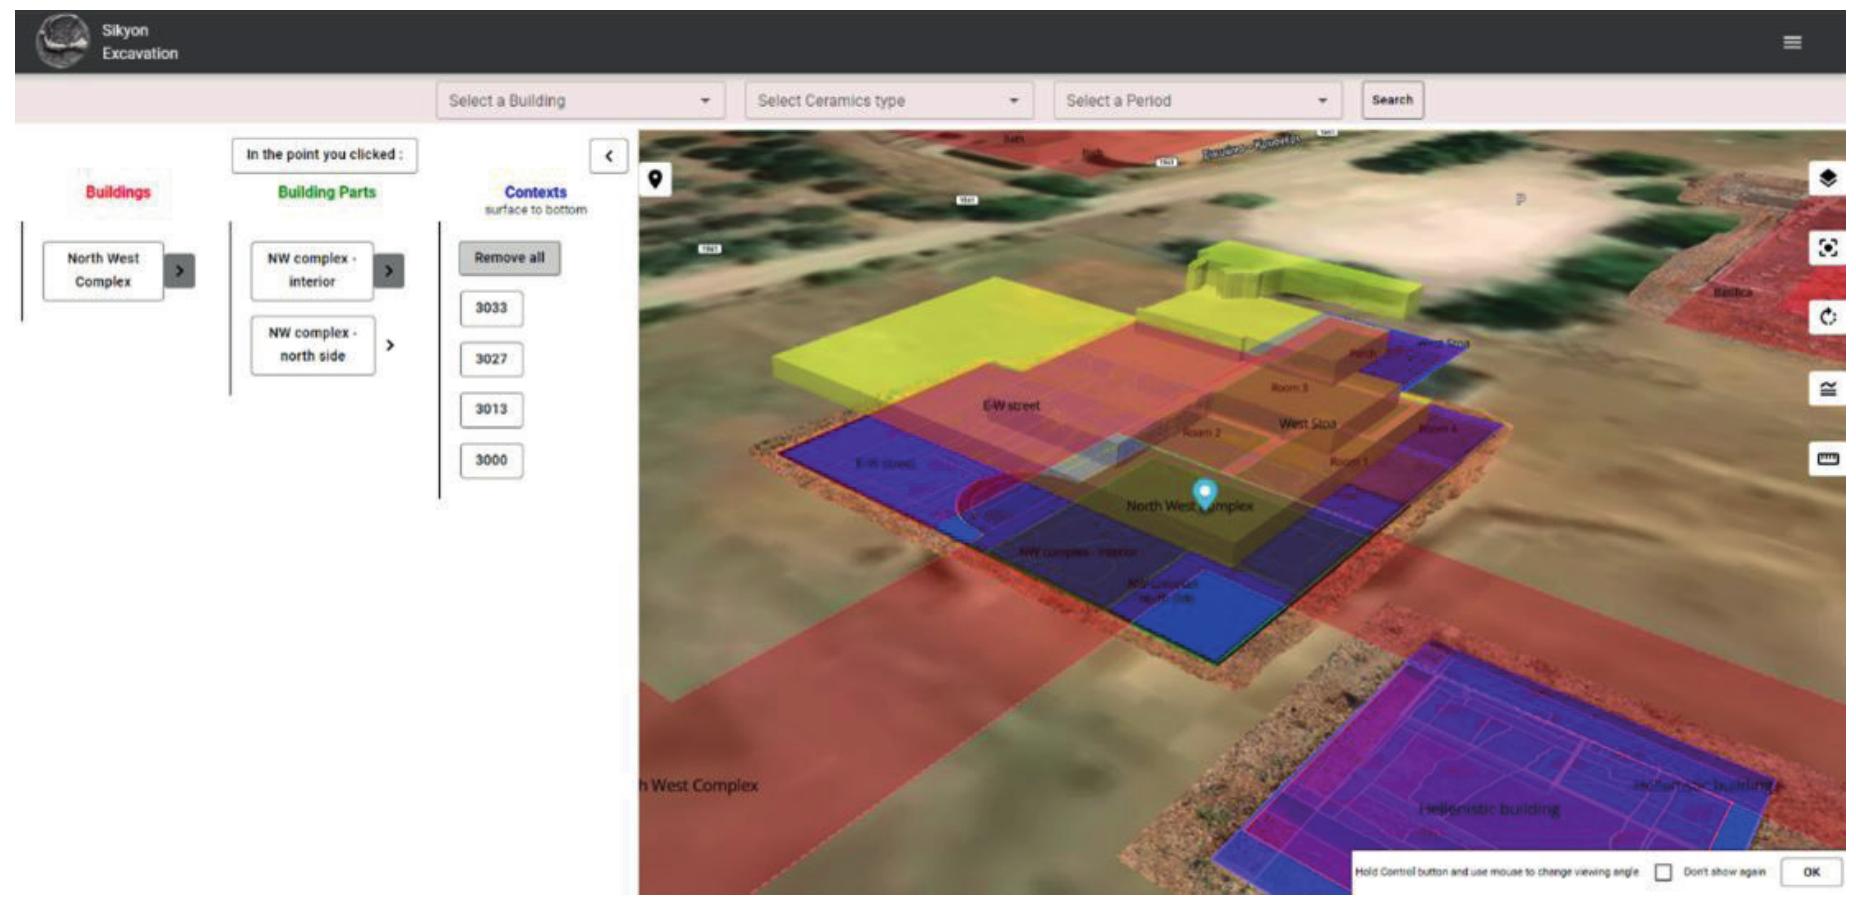Expand NW complex - north side arrow
Screen dimensions: 1856x910
(390, 345)
